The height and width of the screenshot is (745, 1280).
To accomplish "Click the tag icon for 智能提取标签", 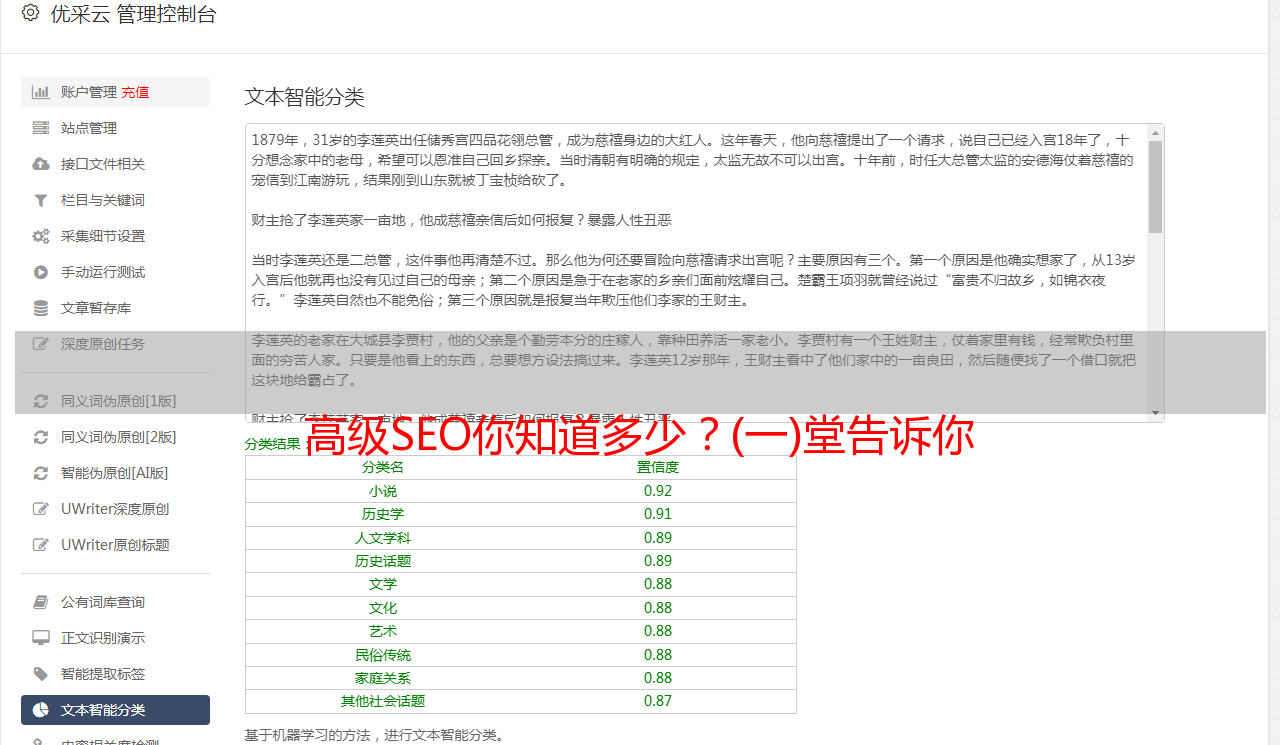I will pos(41,674).
